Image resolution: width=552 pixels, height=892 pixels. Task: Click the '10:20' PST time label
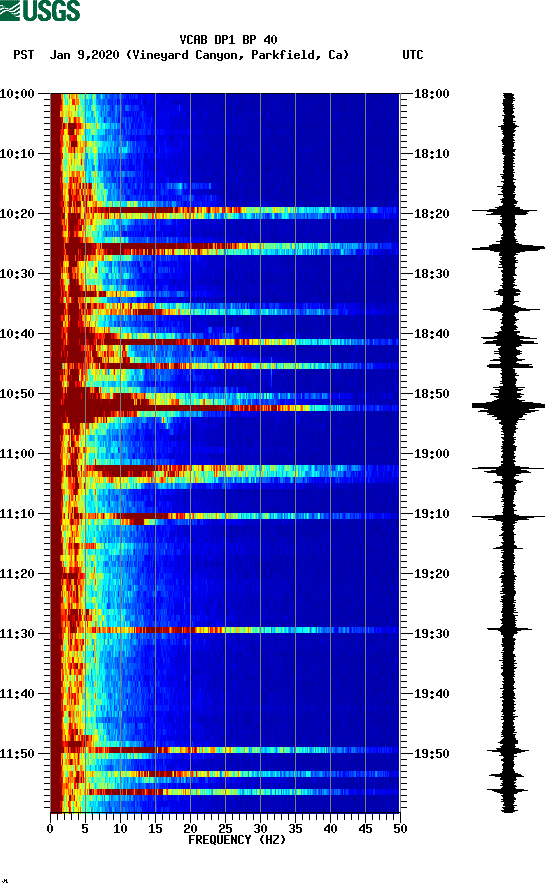17,214
